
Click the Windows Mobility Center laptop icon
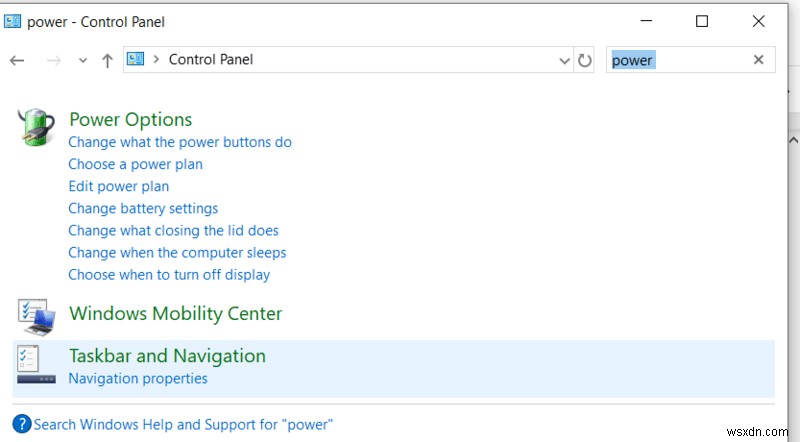[x=37, y=316]
